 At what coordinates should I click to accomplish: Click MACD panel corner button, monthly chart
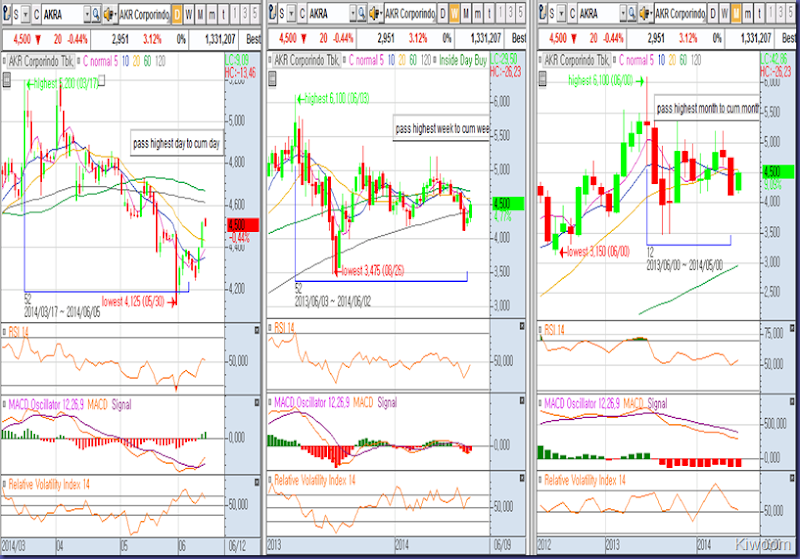(792, 401)
